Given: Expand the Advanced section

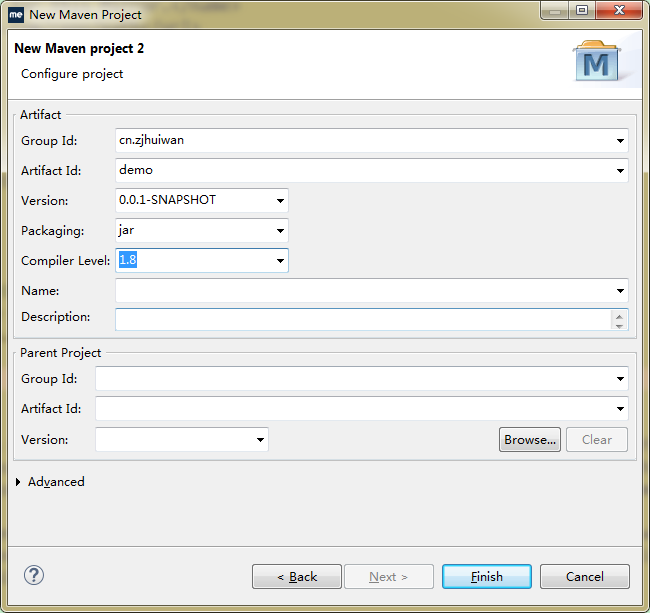Looking at the screenshot, I should (18, 482).
